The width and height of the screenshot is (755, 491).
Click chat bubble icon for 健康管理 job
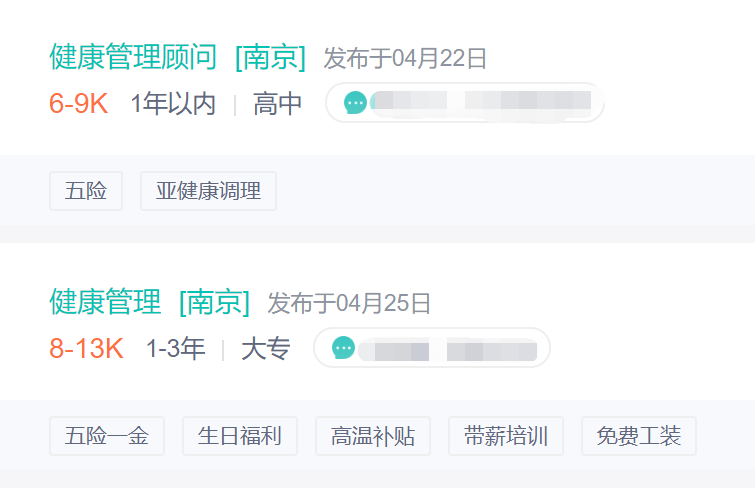343,348
